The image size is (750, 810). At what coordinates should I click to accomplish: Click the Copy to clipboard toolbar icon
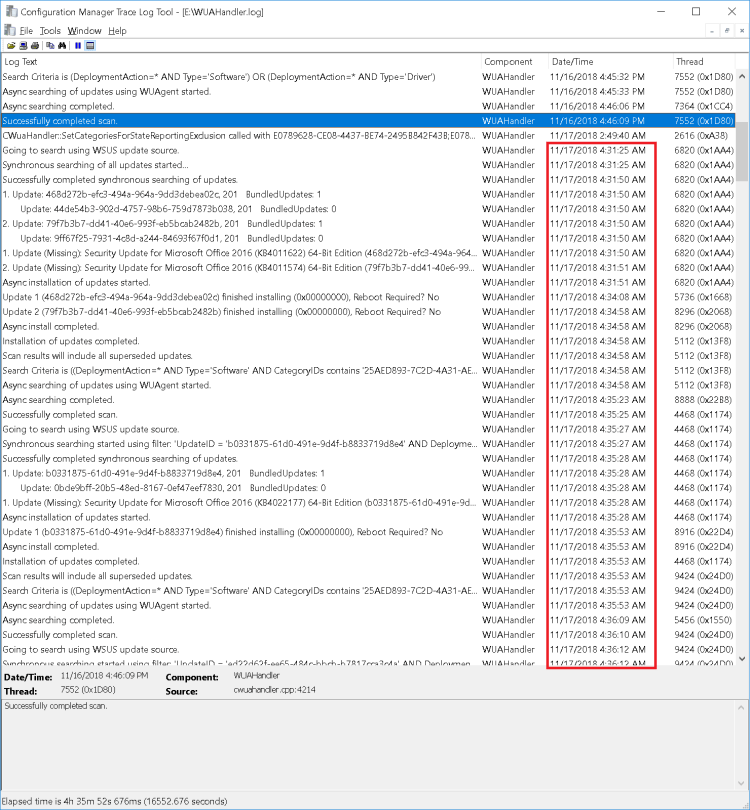coord(48,46)
